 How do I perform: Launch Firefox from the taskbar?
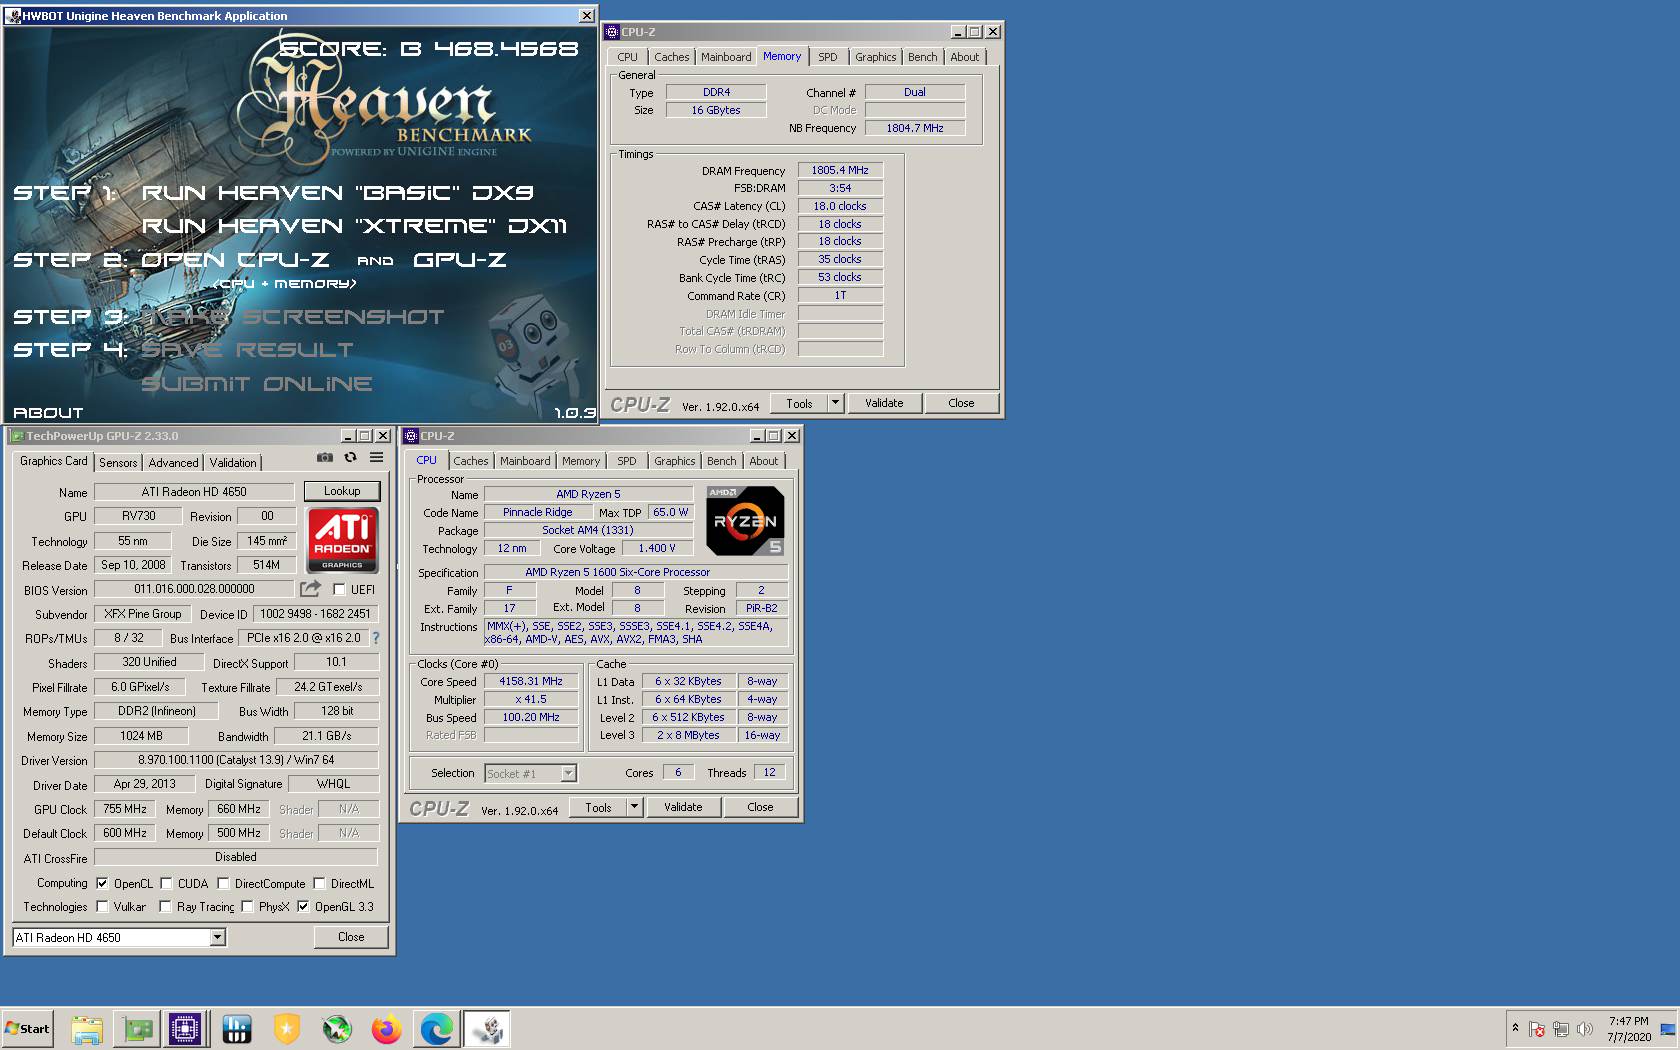click(386, 1029)
